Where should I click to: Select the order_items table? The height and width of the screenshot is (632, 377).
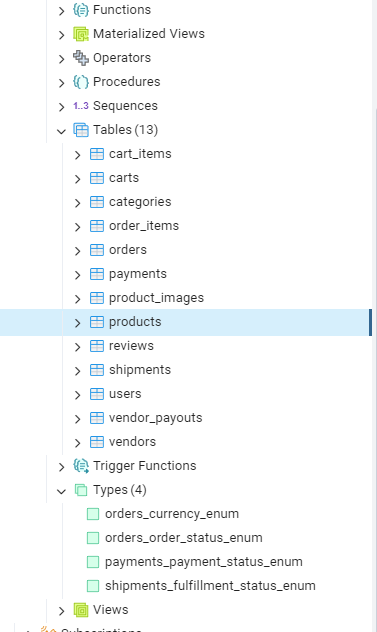(x=144, y=226)
